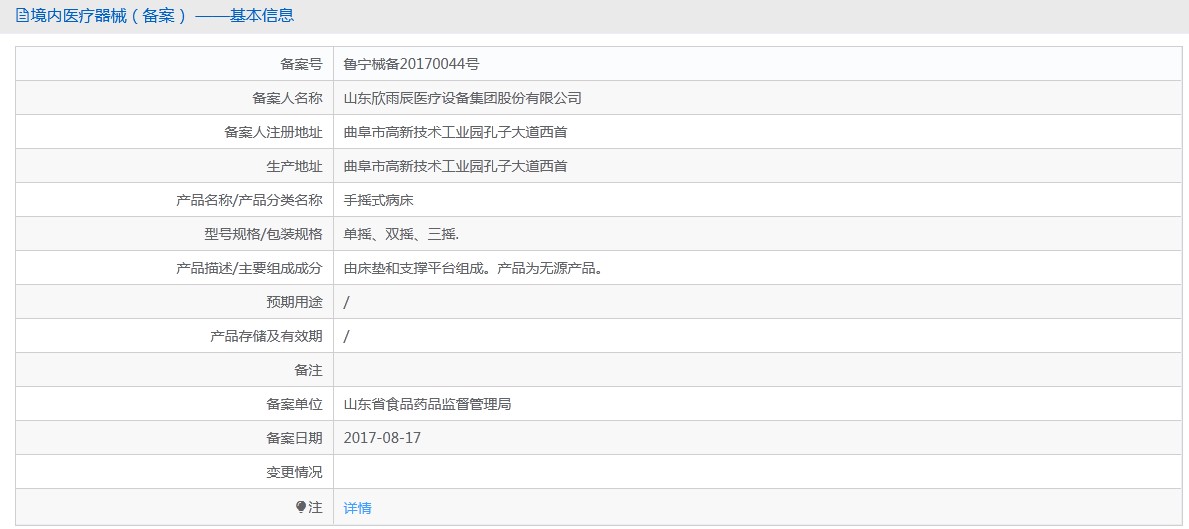Select the value 单摇、双摇、三摇.

tap(401, 234)
